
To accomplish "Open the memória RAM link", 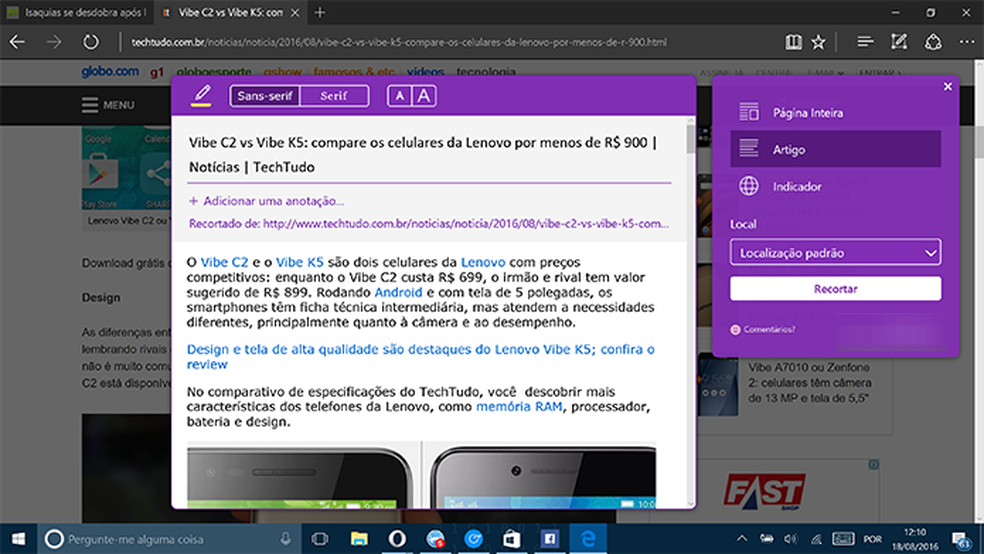I will 518,407.
